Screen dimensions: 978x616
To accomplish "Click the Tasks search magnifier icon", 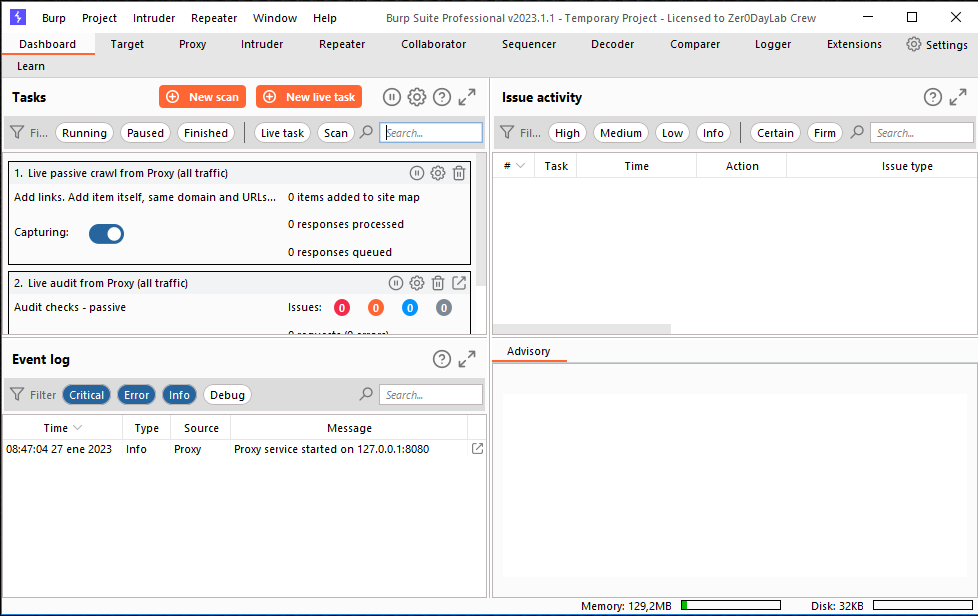I will coord(367,132).
